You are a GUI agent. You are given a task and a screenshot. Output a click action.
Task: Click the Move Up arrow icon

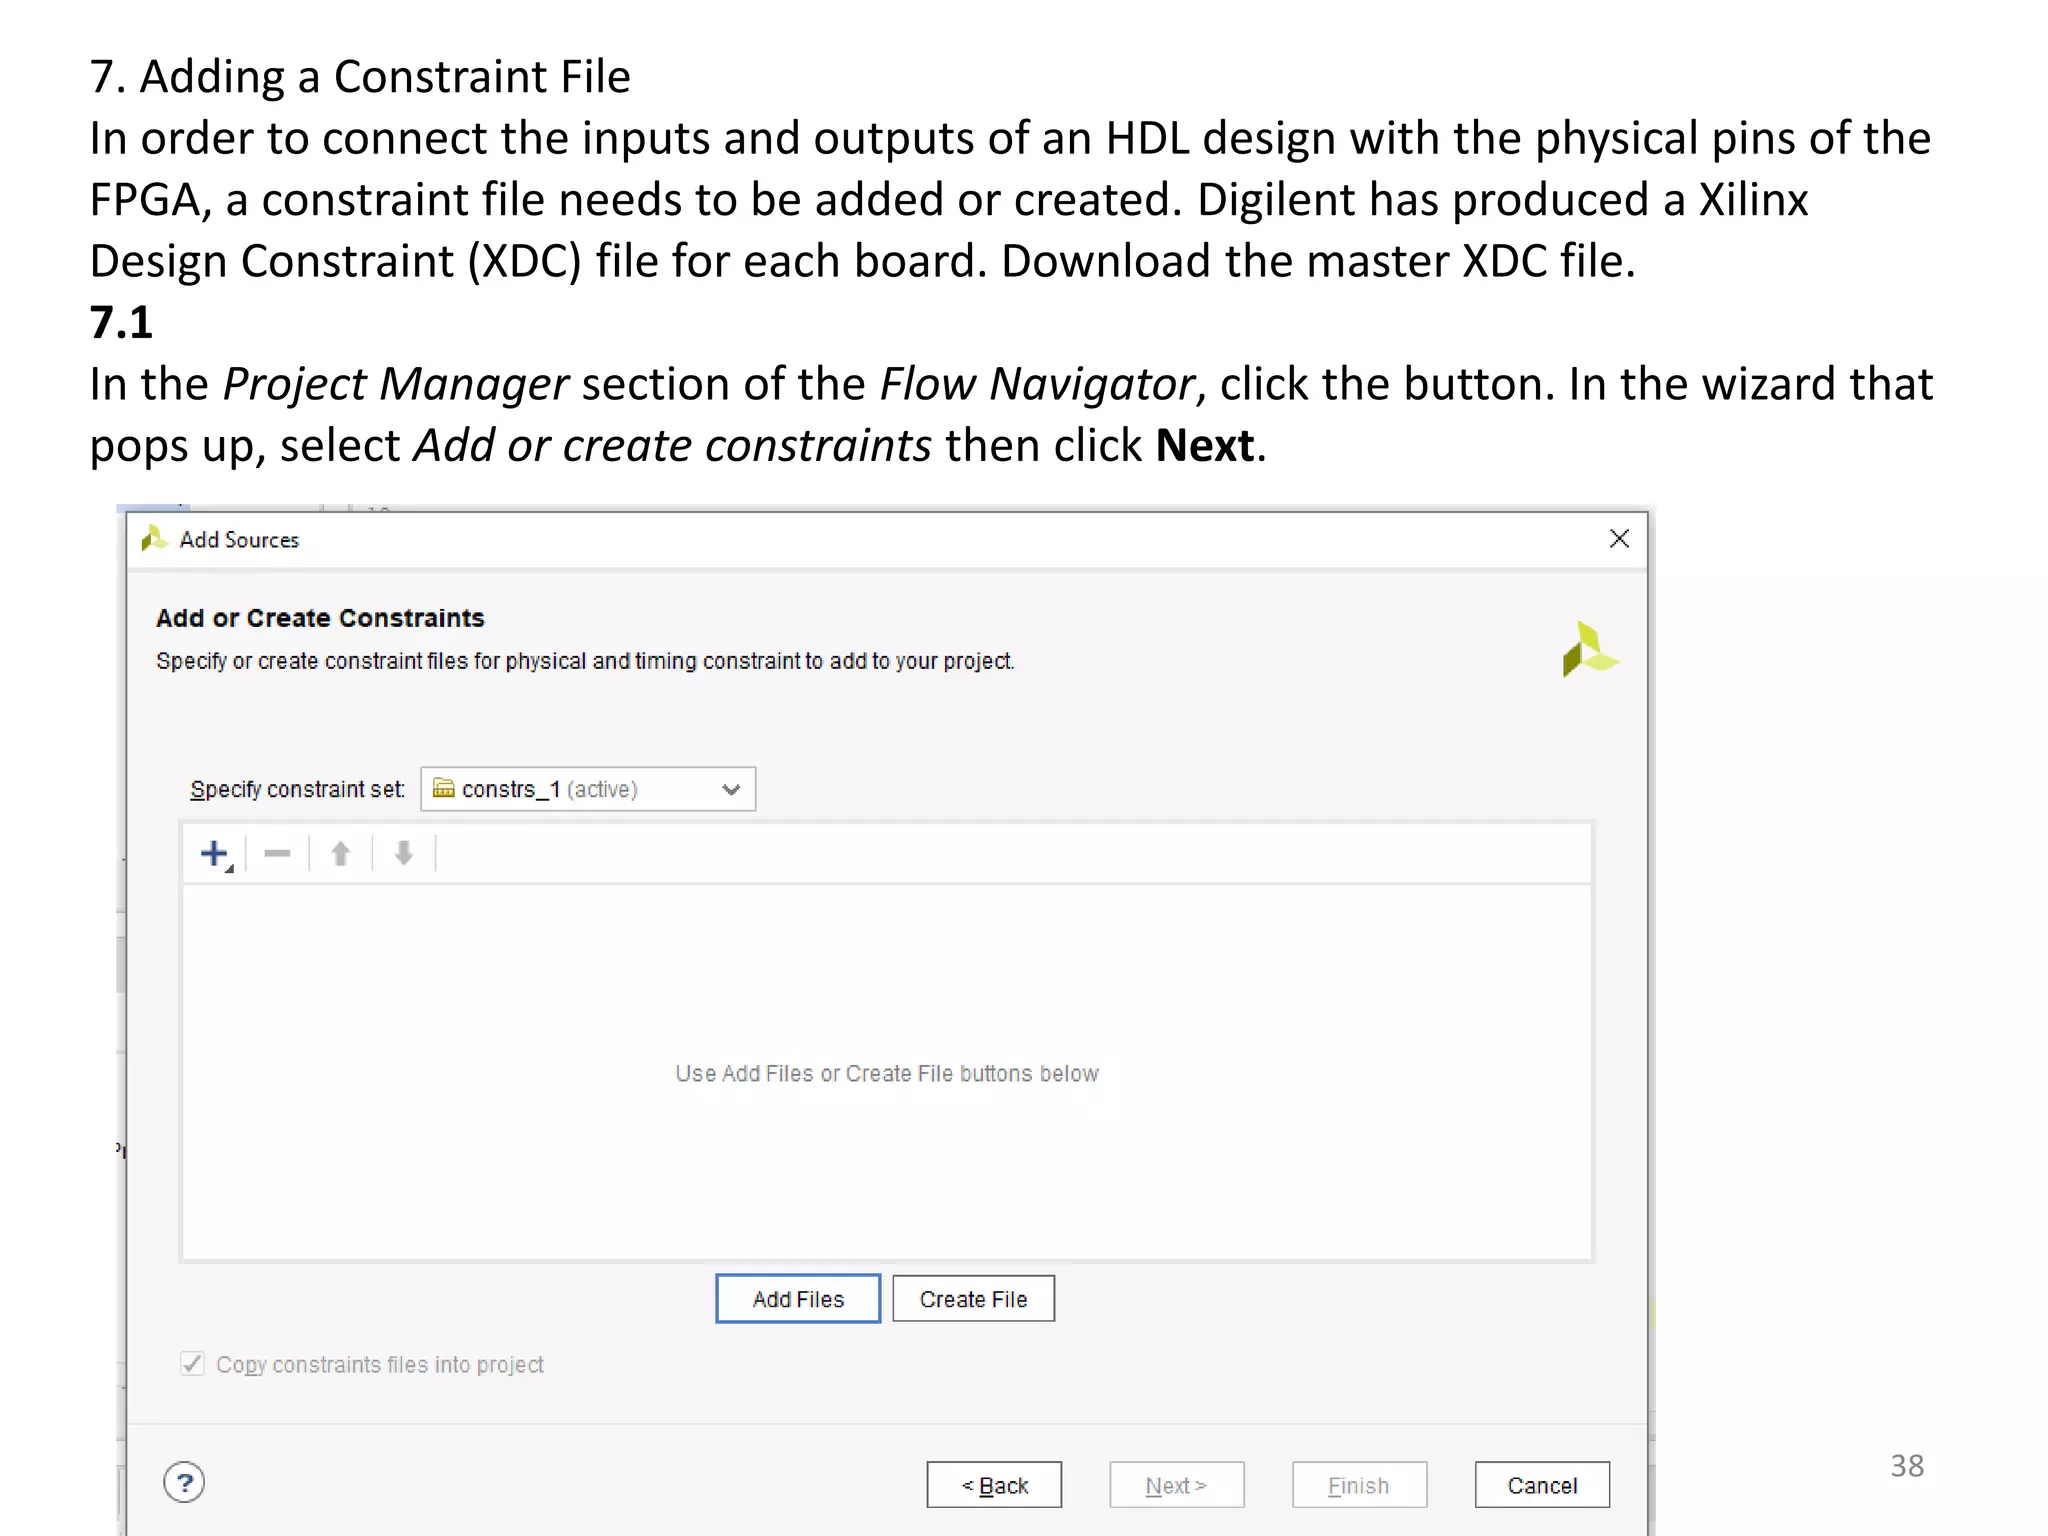point(340,854)
